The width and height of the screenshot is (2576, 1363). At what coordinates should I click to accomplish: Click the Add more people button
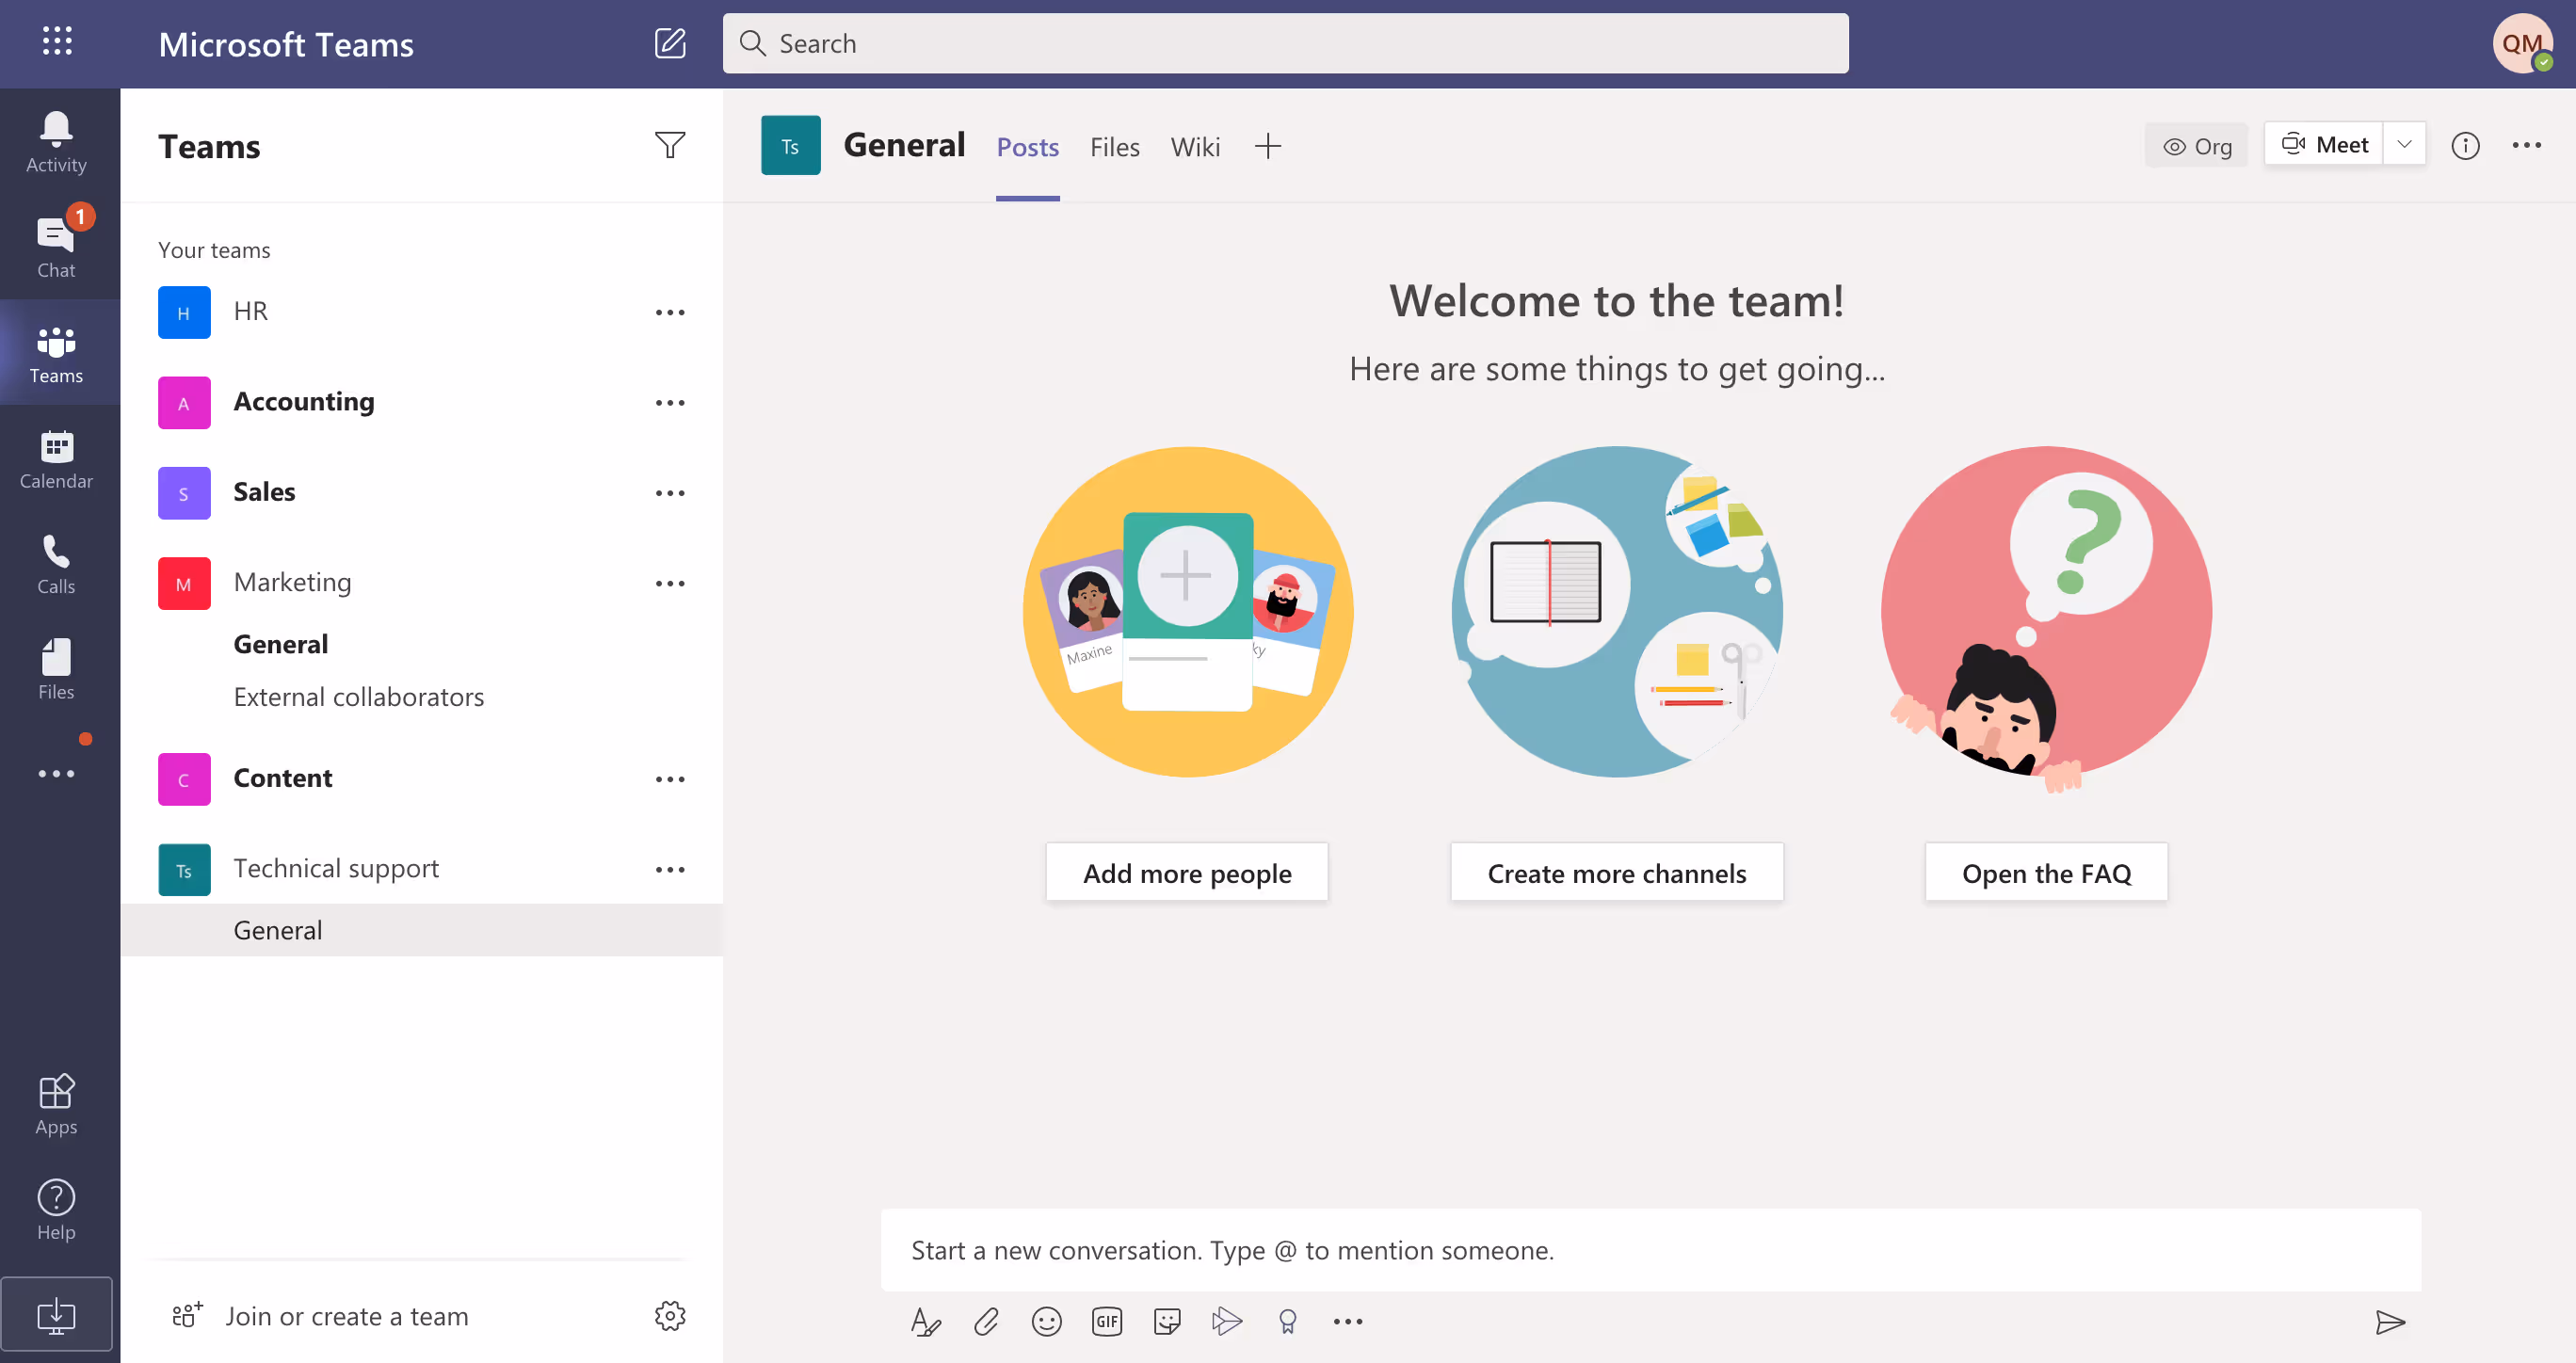click(x=1186, y=872)
